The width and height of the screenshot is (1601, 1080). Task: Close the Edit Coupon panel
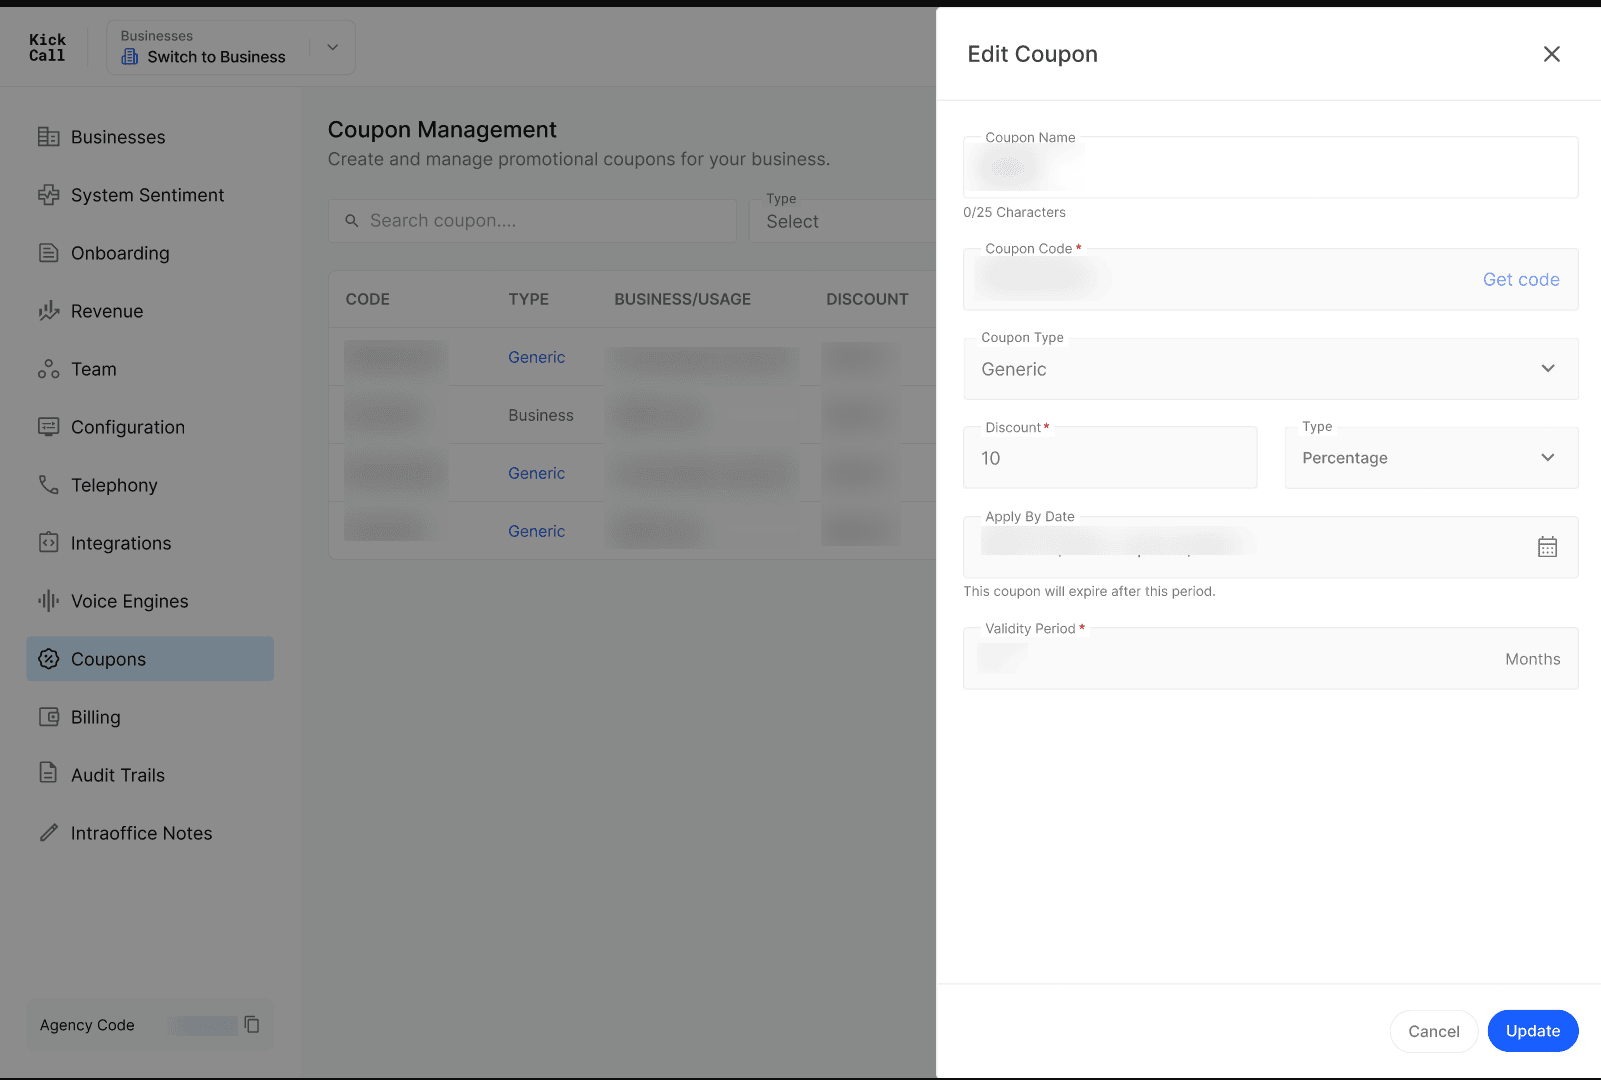tap(1551, 54)
